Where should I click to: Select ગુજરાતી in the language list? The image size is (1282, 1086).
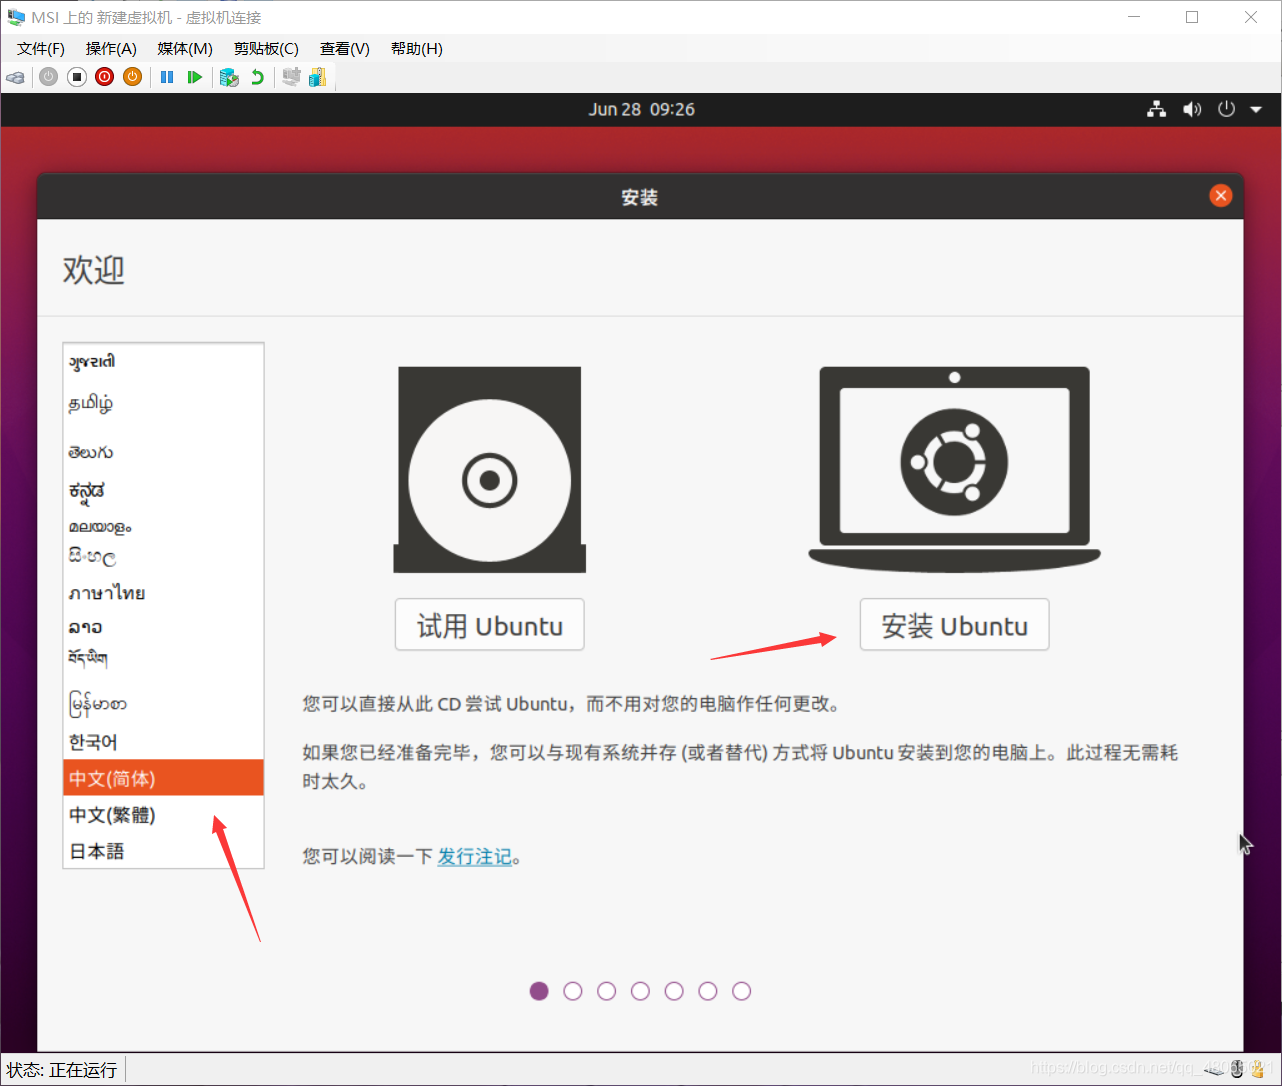163,362
